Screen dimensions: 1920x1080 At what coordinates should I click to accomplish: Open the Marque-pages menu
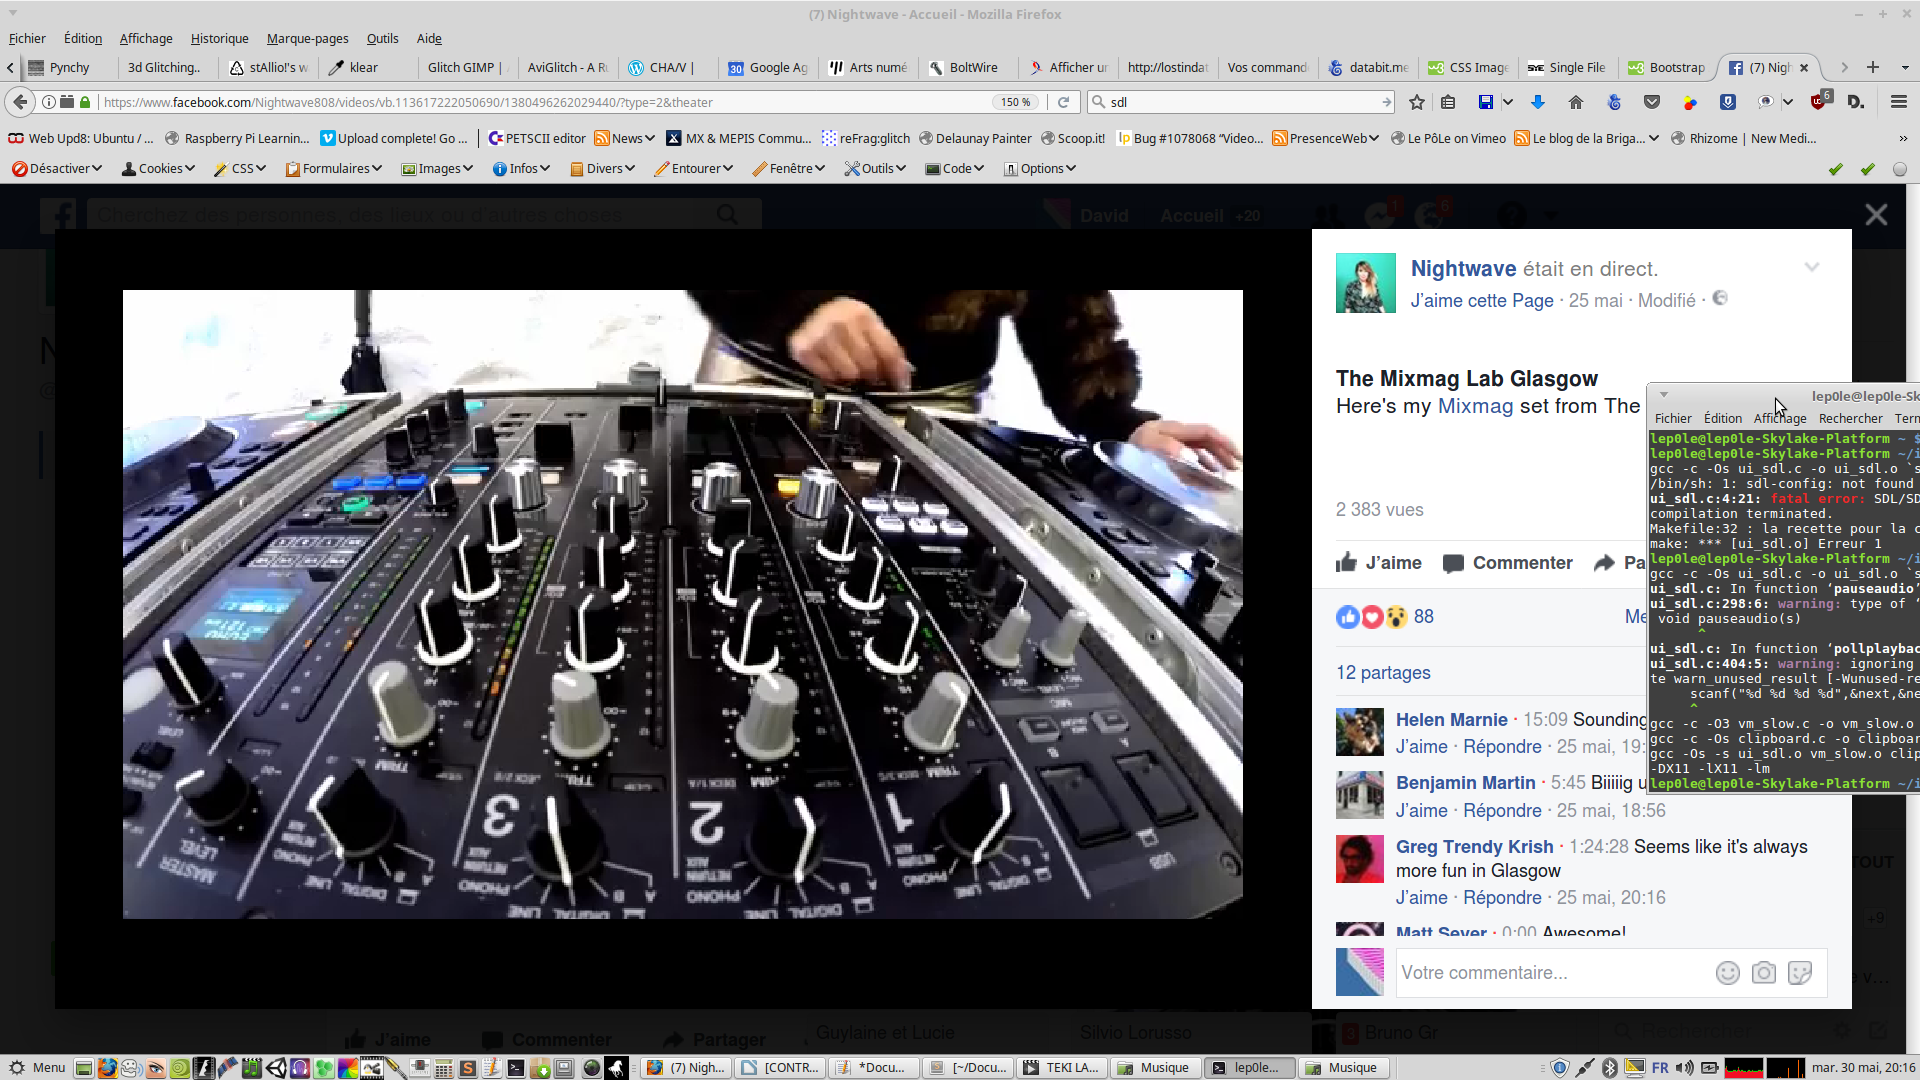coord(307,38)
